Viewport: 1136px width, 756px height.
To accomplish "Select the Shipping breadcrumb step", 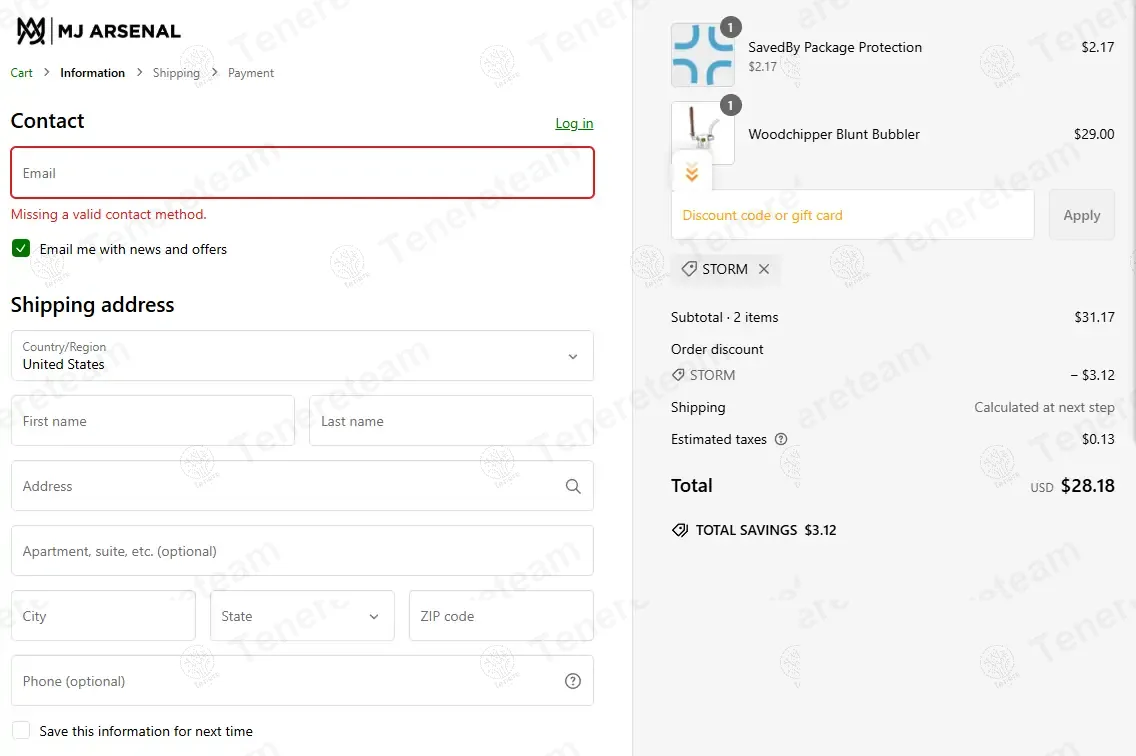I will (176, 72).
